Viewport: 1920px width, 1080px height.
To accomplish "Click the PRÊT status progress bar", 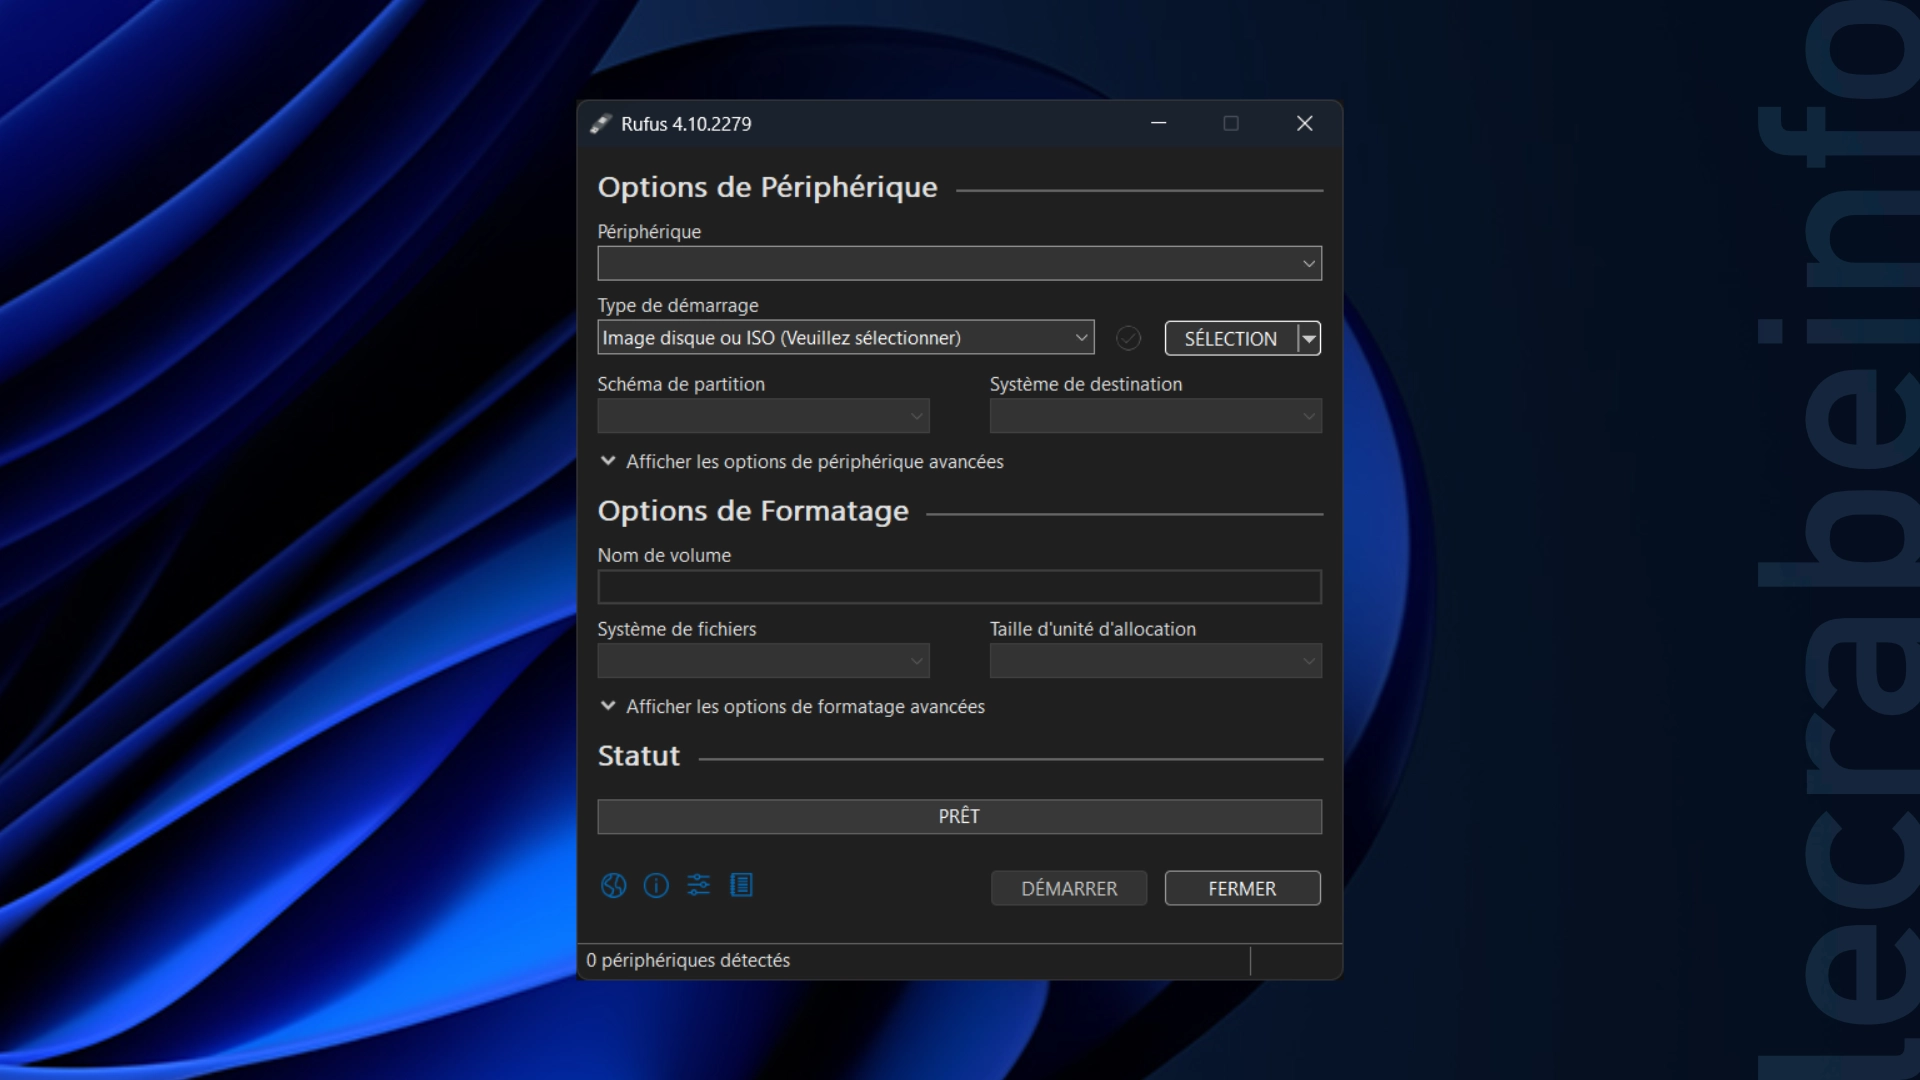I will [959, 816].
